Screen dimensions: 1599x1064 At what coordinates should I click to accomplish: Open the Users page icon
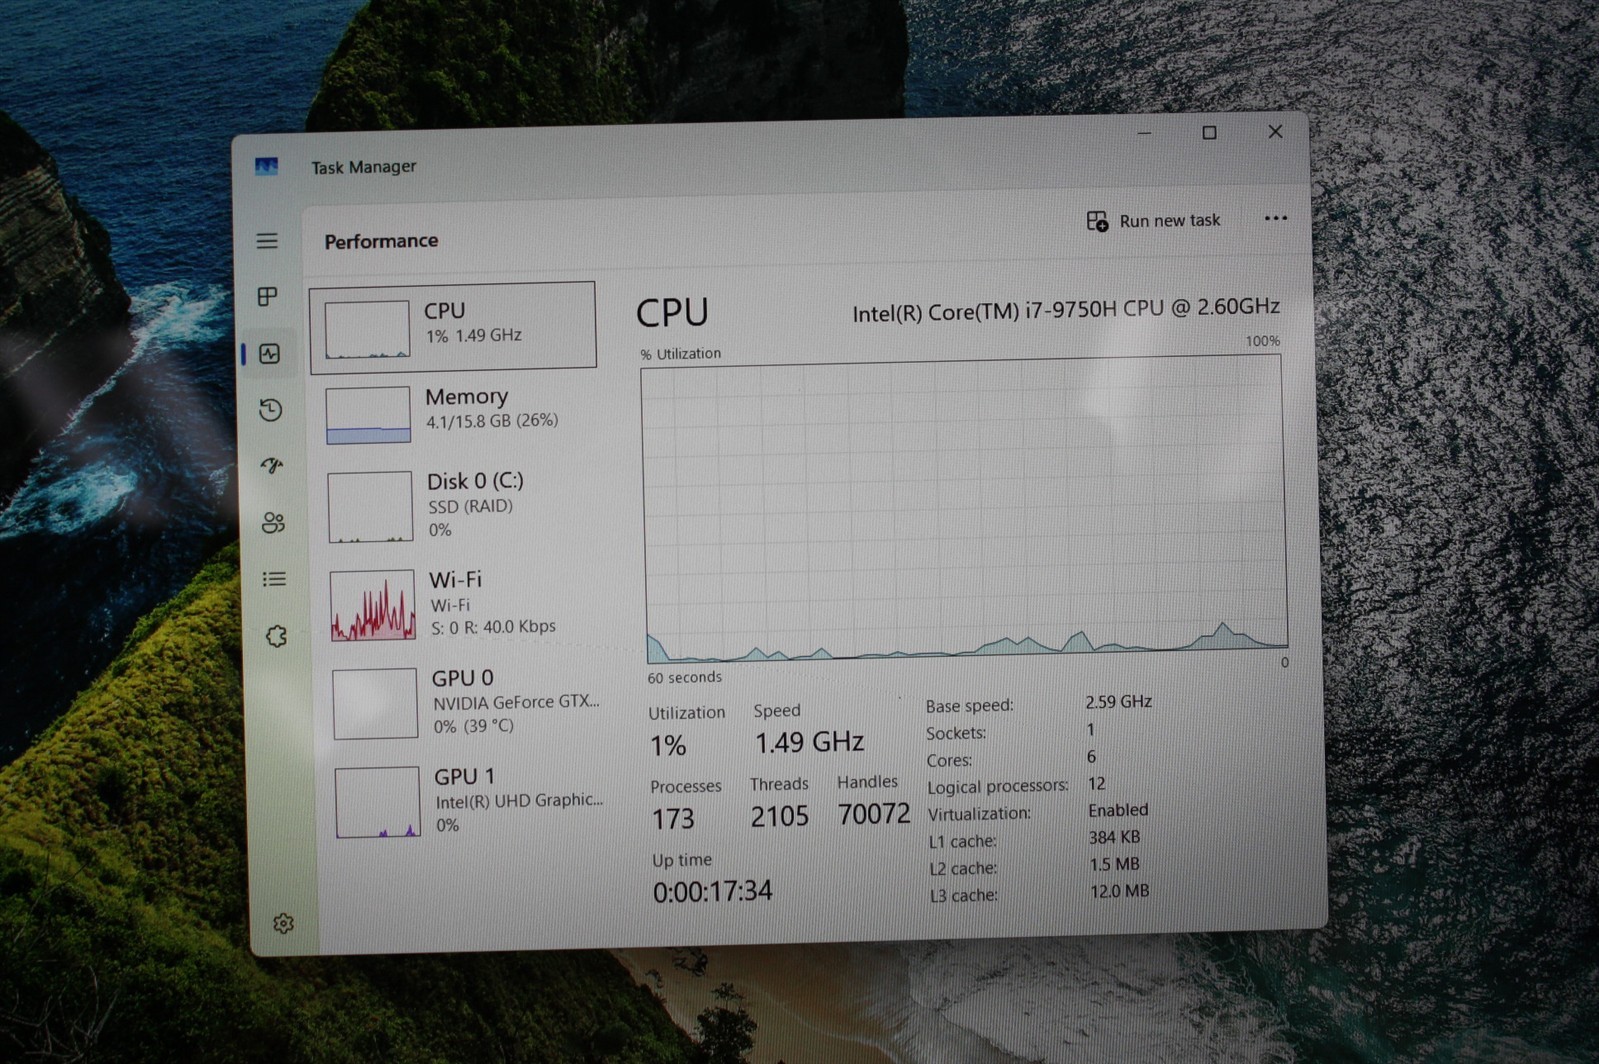[273, 522]
